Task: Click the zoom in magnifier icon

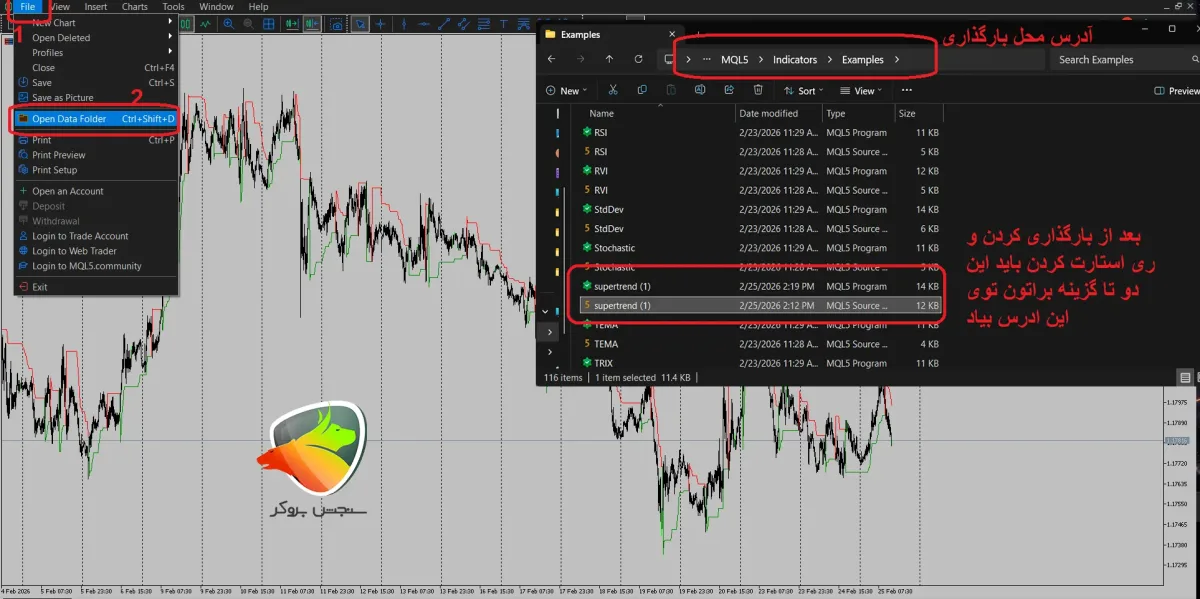Action: click(x=228, y=23)
